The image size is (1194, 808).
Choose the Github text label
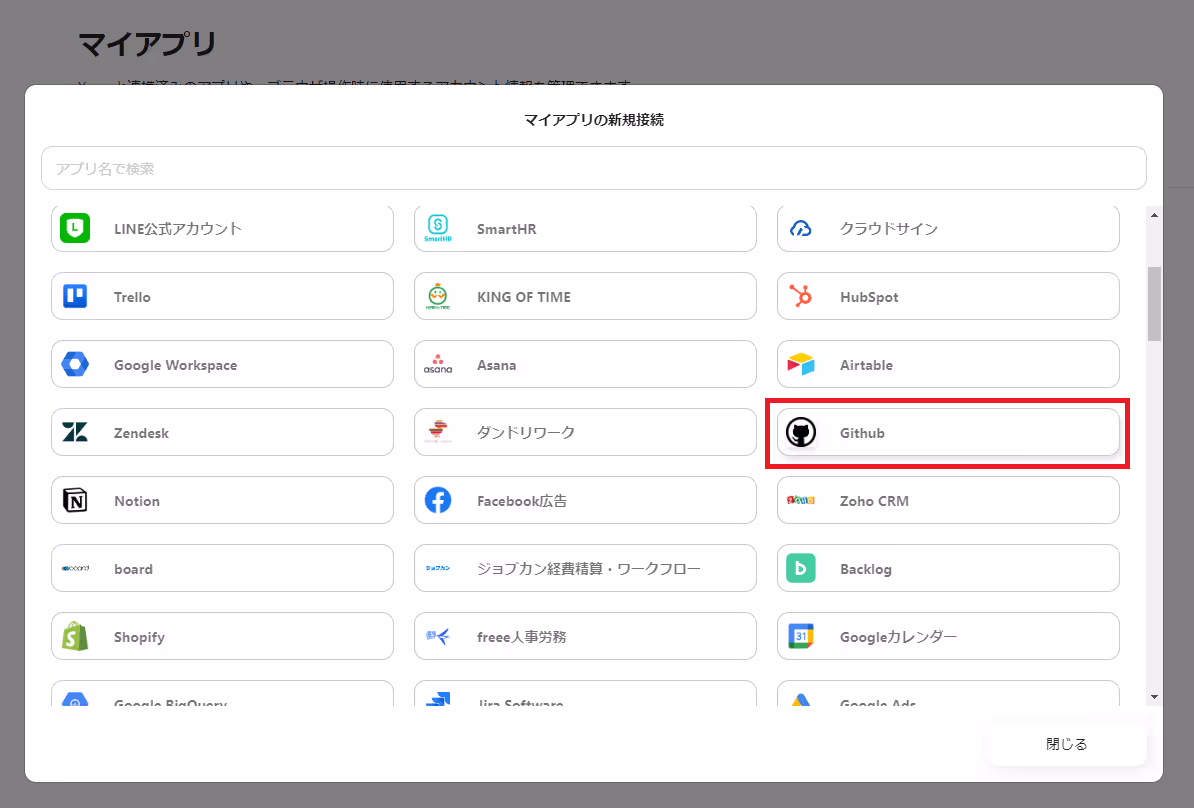click(862, 433)
